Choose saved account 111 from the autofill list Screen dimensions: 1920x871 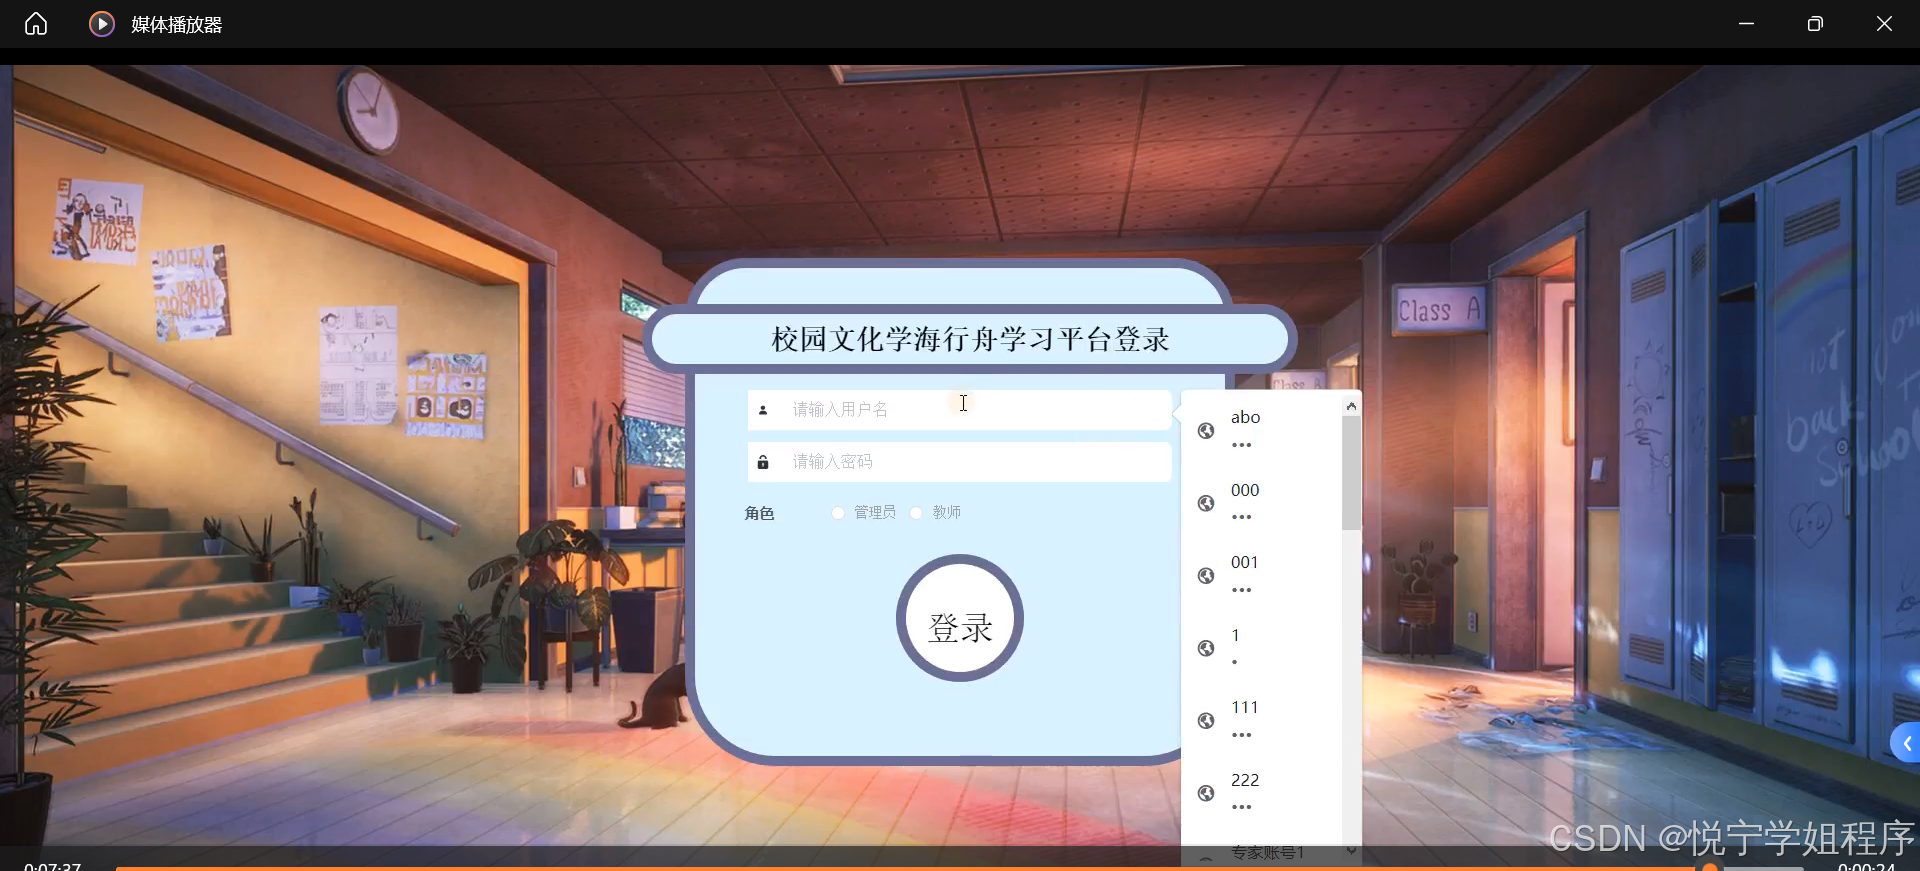[x=1262, y=720]
